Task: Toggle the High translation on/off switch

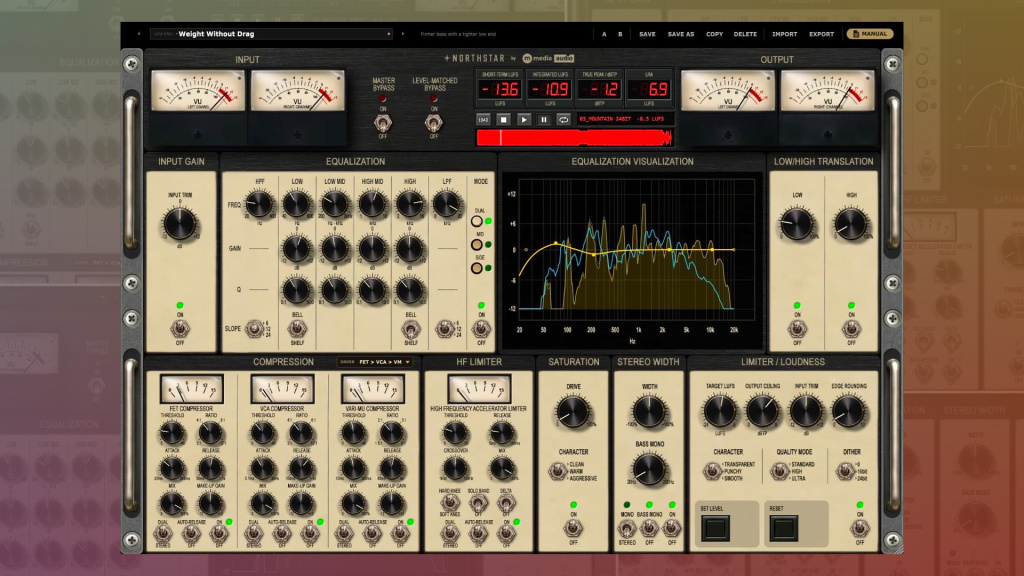Action: (852, 328)
